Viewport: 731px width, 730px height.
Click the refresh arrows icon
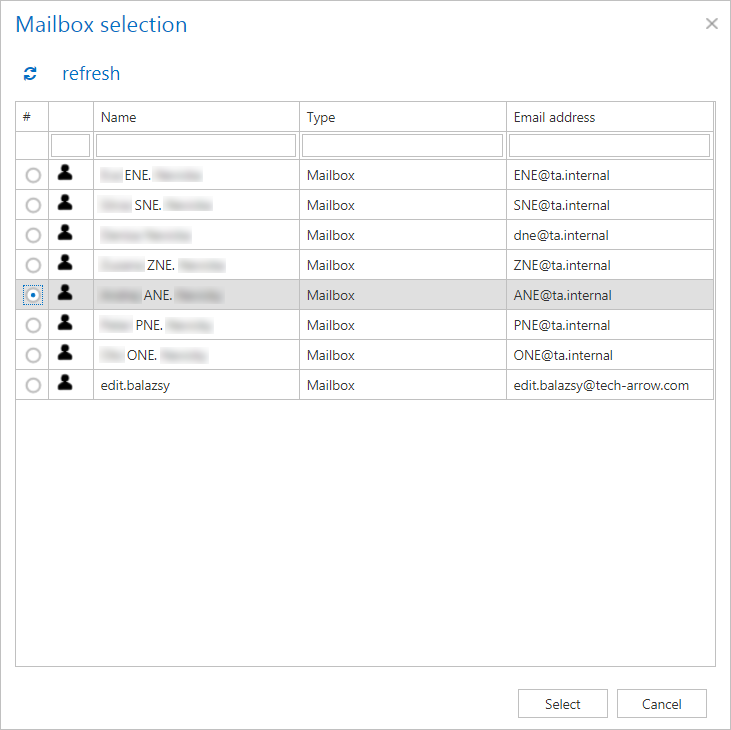pyautogui.click(x=30, y=74)
